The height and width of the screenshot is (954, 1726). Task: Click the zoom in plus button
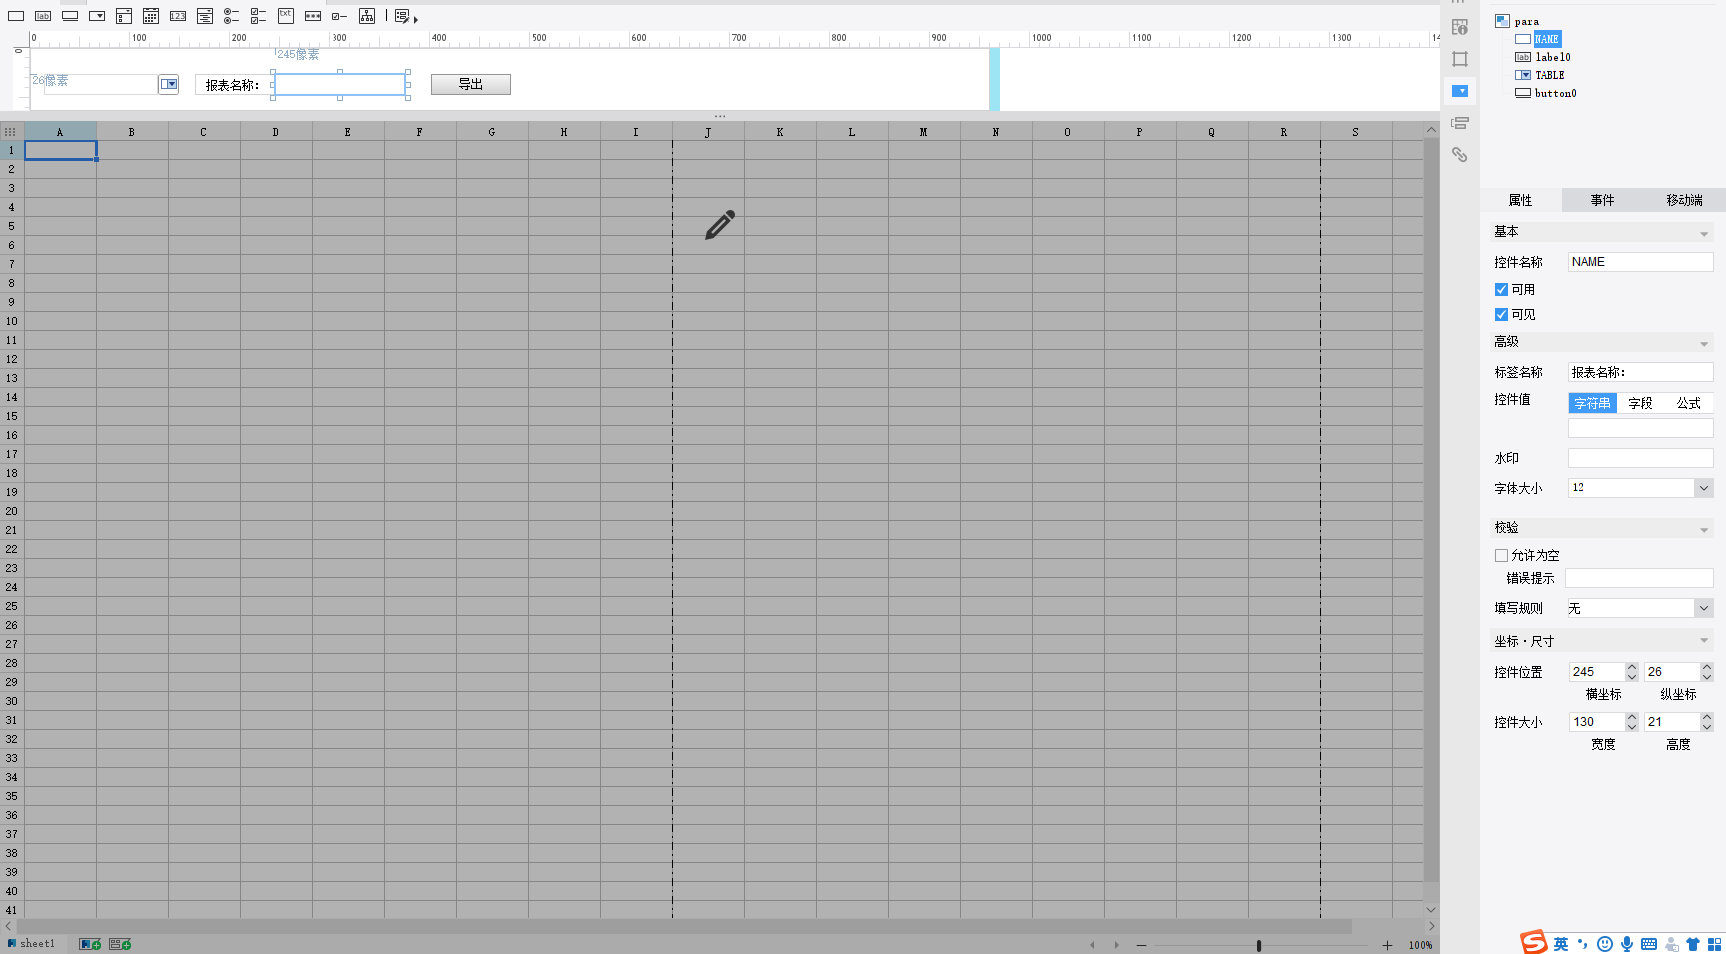pyautogui.click(x=1387, y=945)
